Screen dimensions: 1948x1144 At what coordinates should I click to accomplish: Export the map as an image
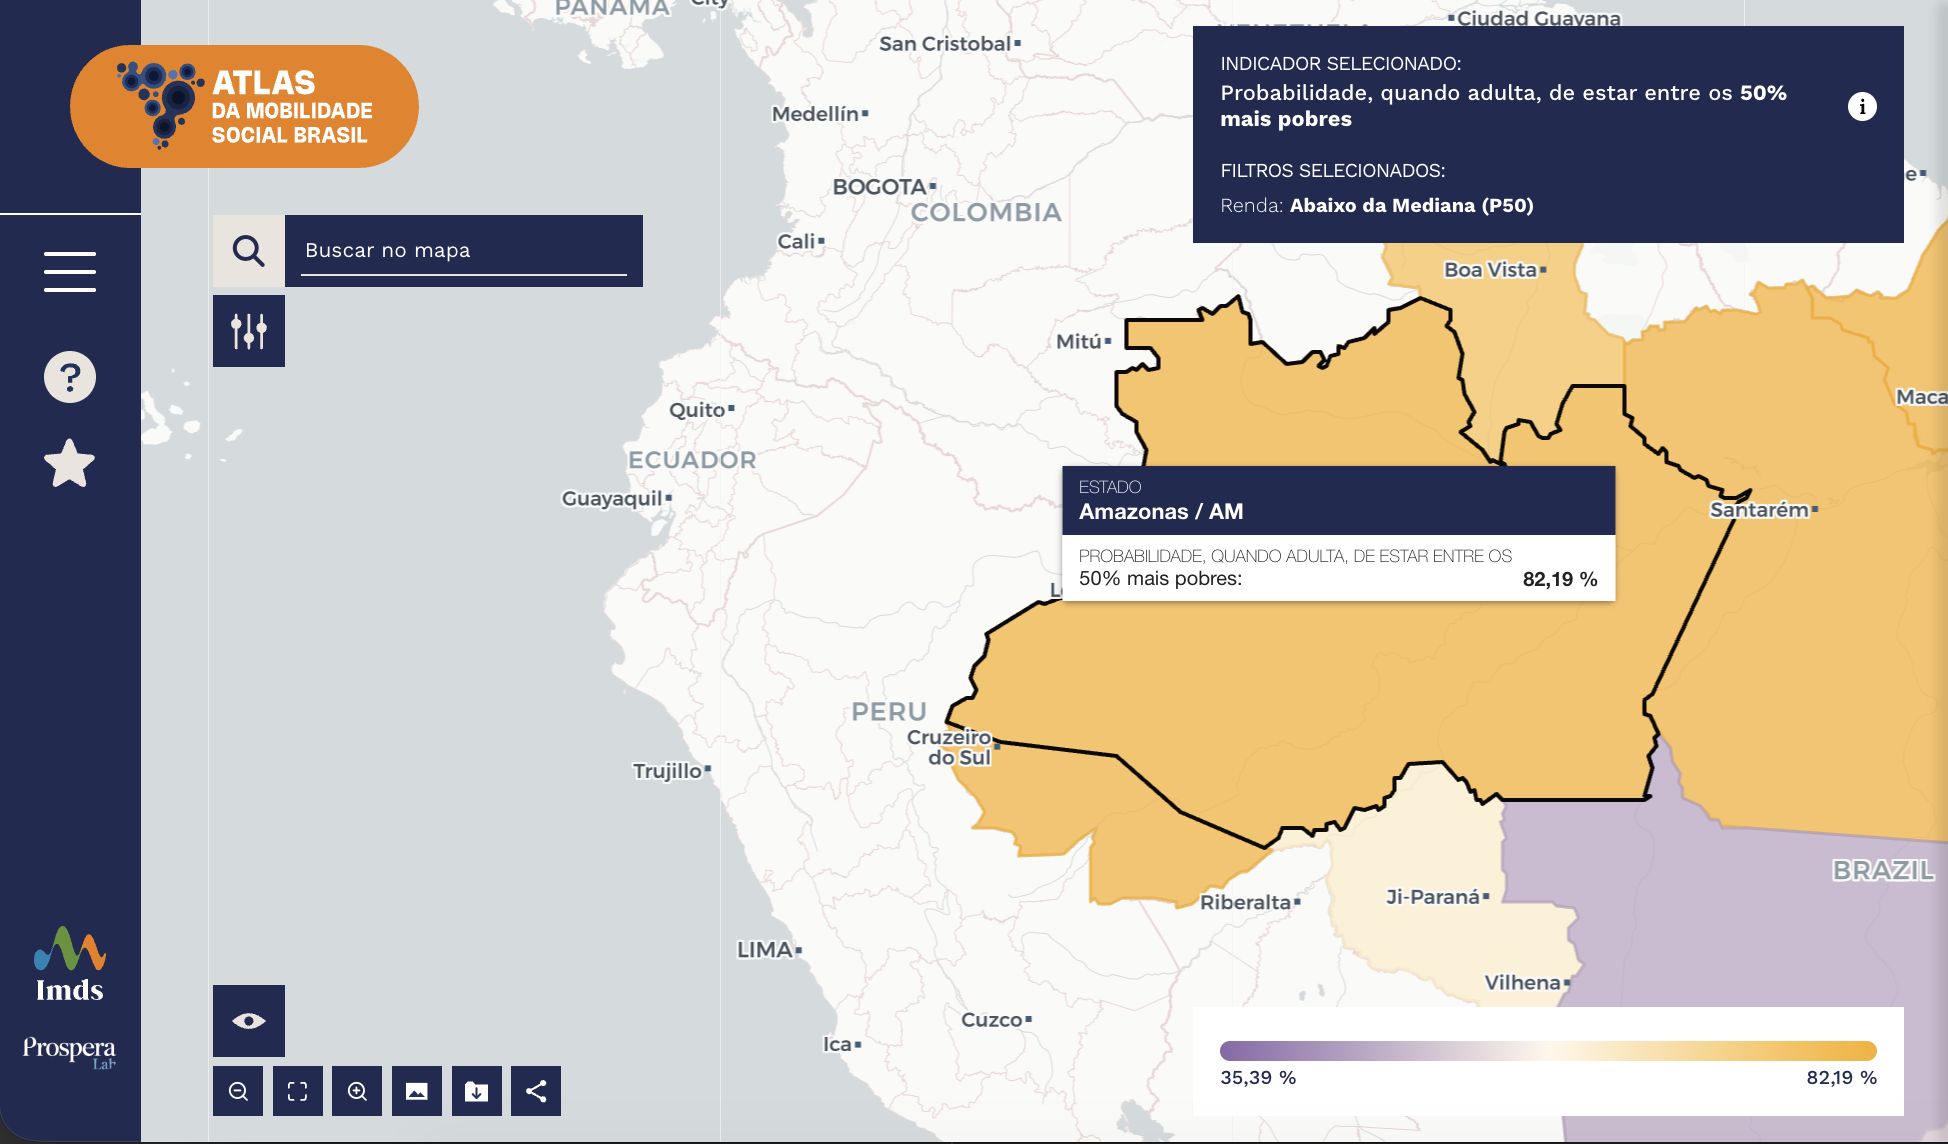click(417, 1091)
